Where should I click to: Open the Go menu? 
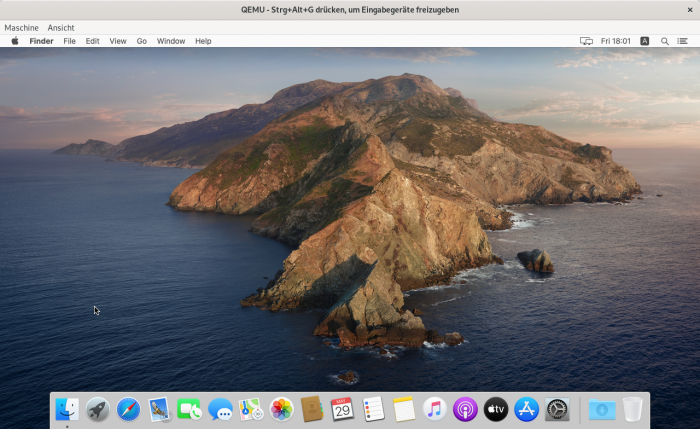142,41
